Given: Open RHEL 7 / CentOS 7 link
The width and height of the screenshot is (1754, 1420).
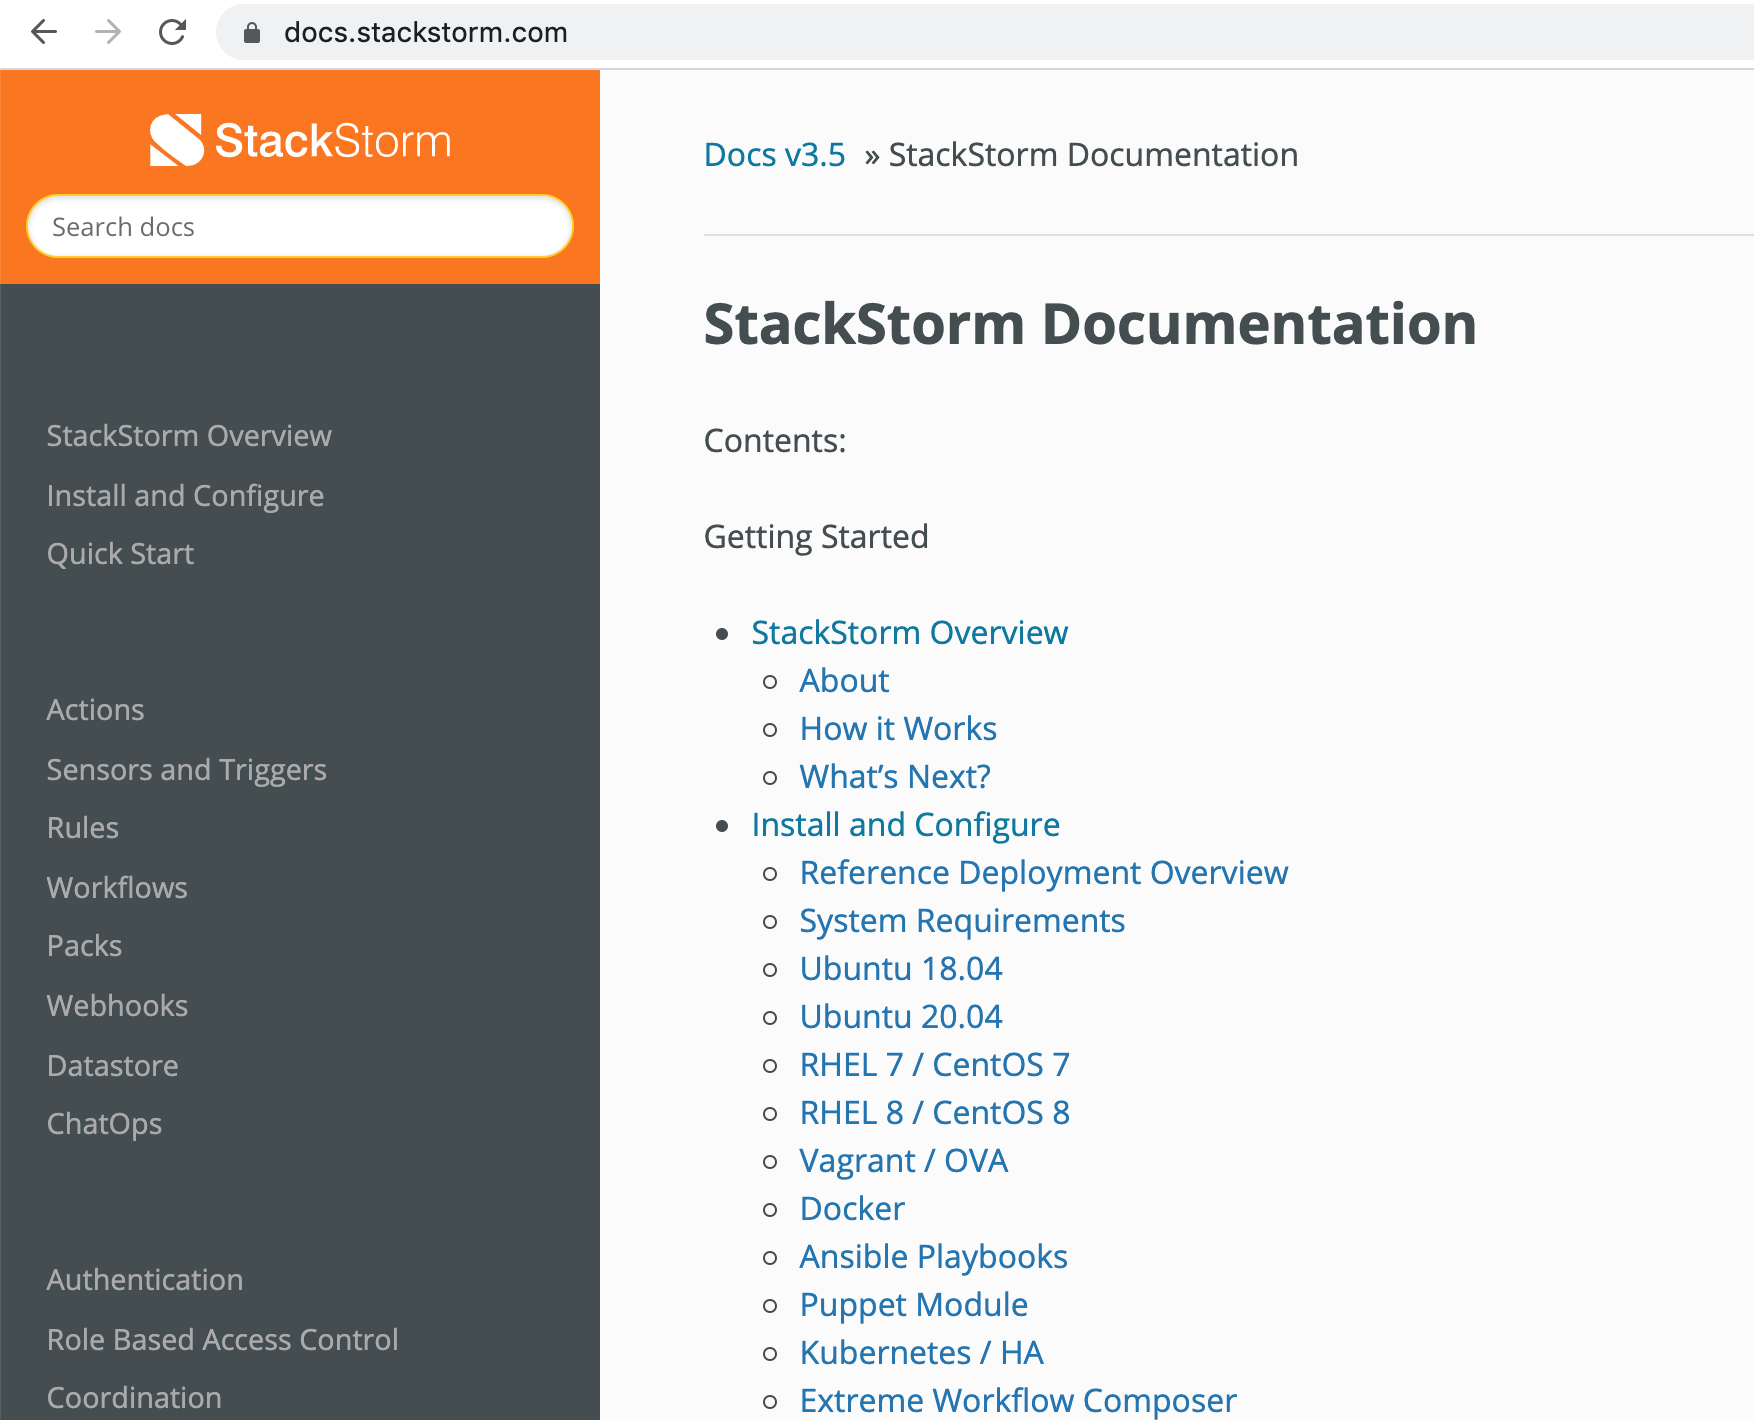Looking at the screenshot, I should coord(935,1065).
